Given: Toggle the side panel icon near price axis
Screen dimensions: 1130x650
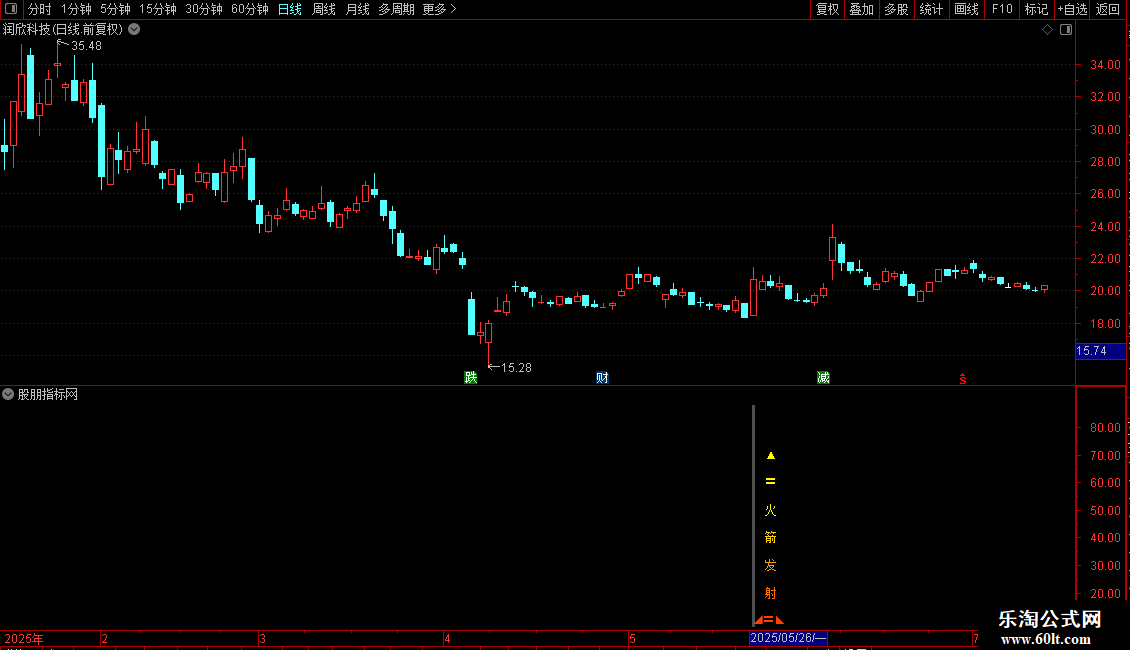Looking at the screenshot, I should tap(1066, 30).
